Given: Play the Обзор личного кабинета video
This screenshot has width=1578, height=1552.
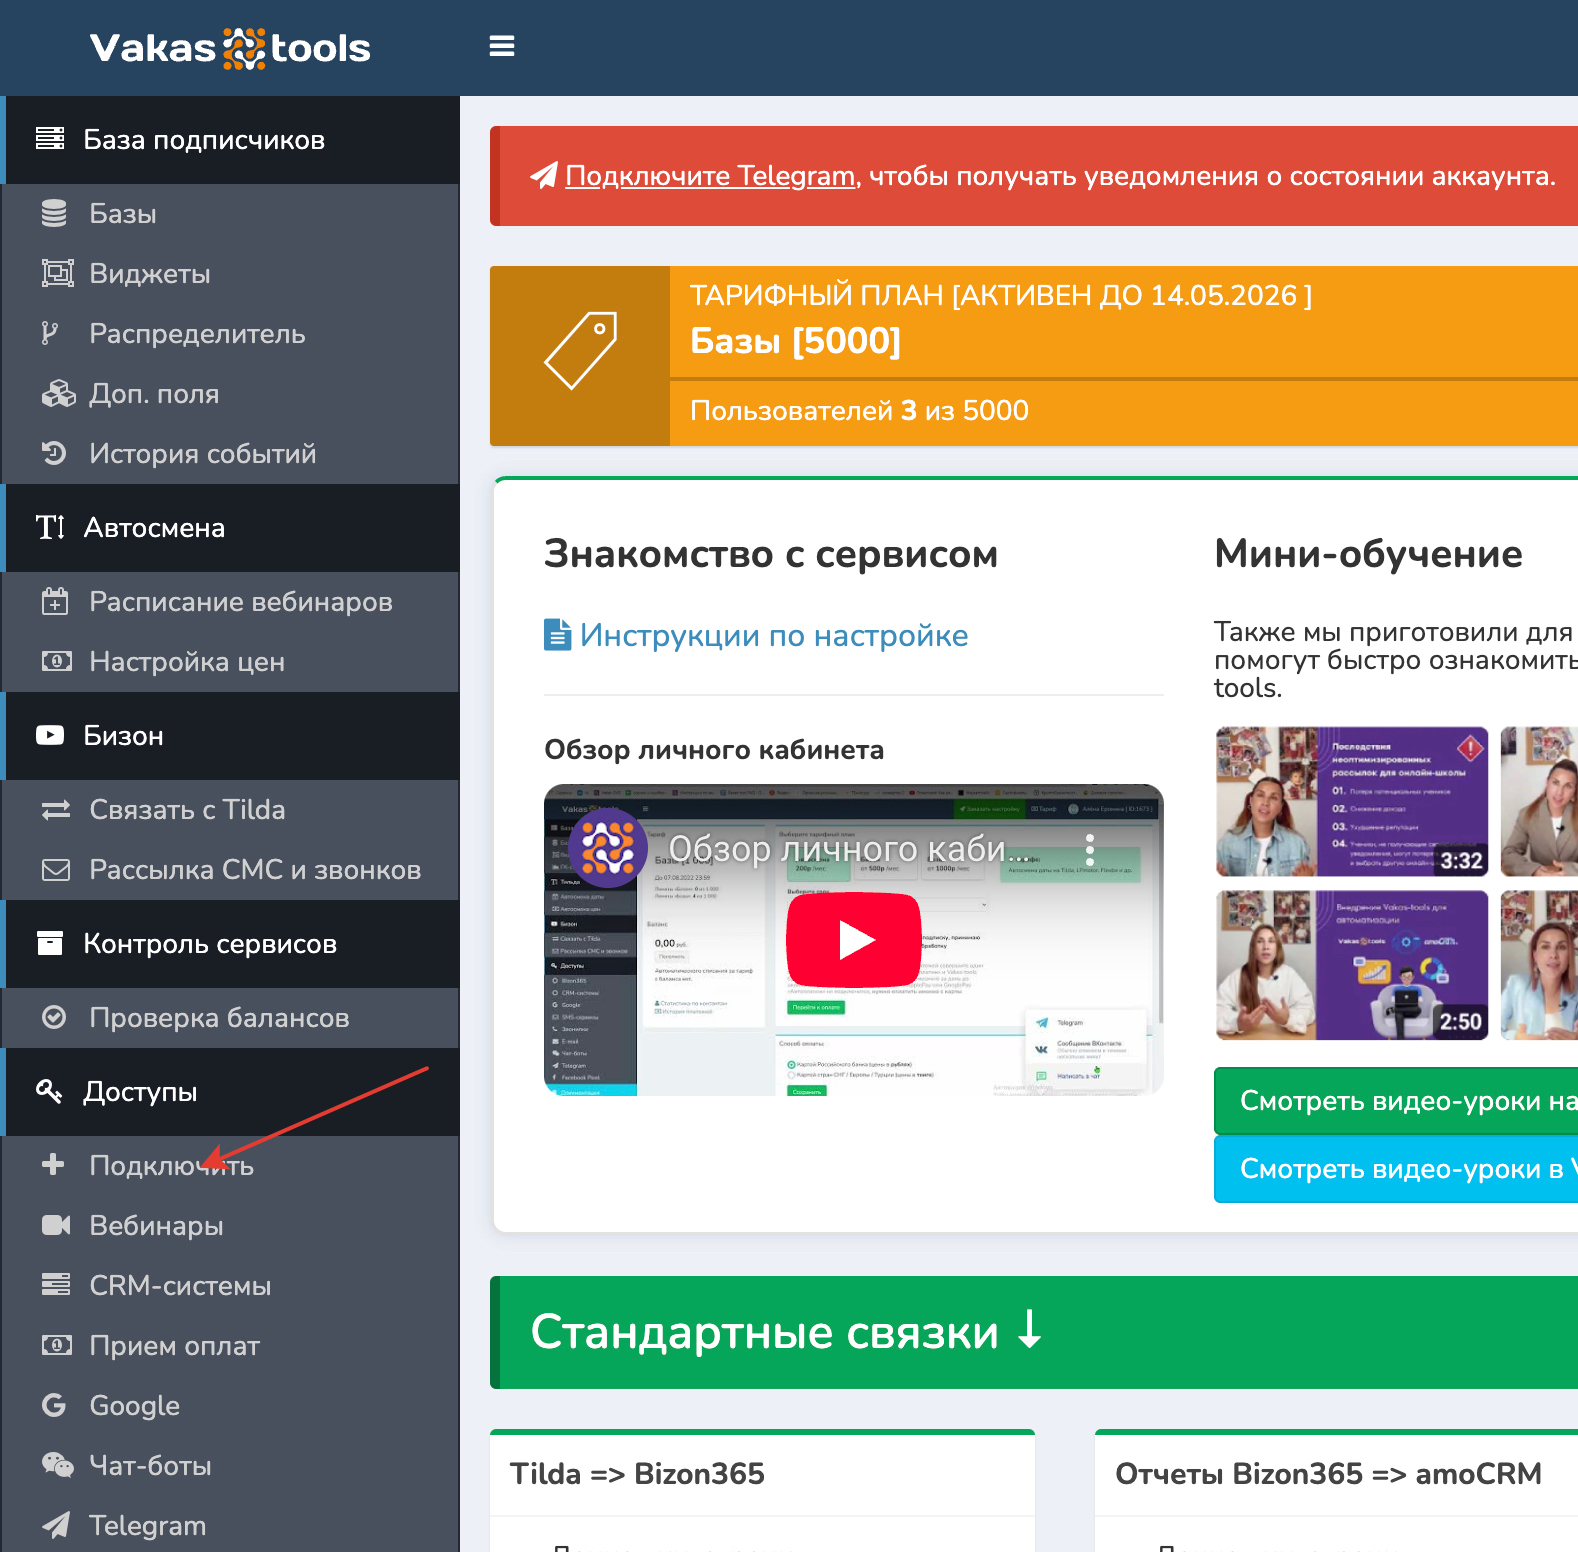Looking at the screenshot, I should (x=853, y=940).
